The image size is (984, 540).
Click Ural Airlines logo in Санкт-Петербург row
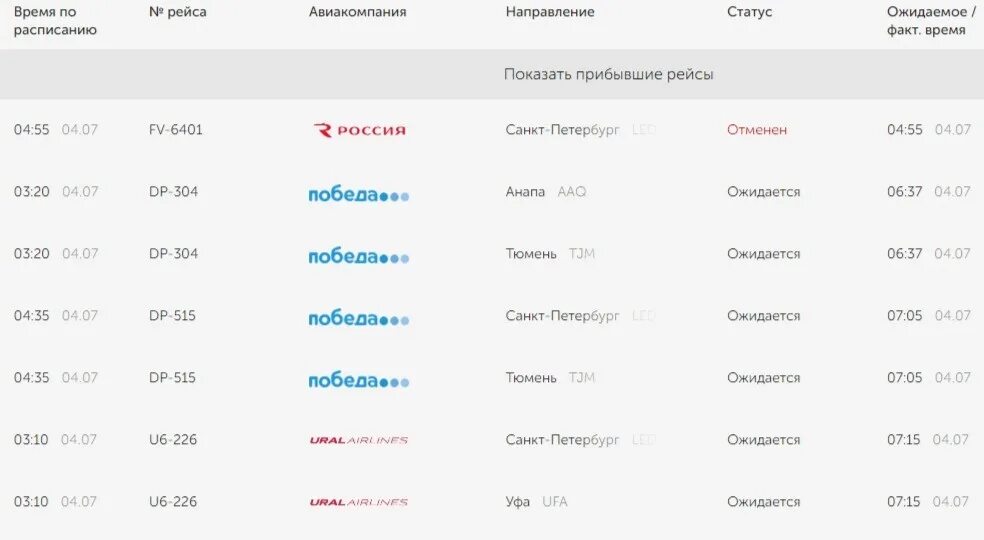point(358,440)
